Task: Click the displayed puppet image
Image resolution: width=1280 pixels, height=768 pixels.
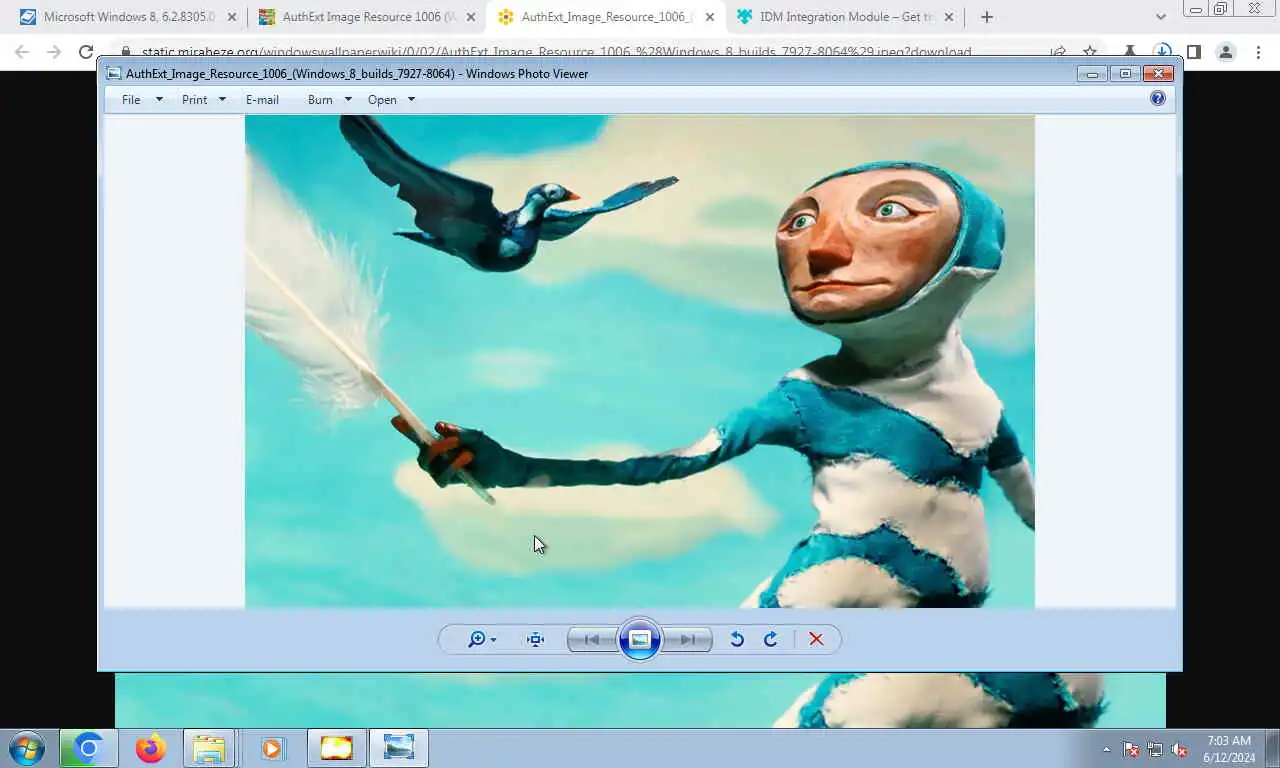Action: click(640, 361)
